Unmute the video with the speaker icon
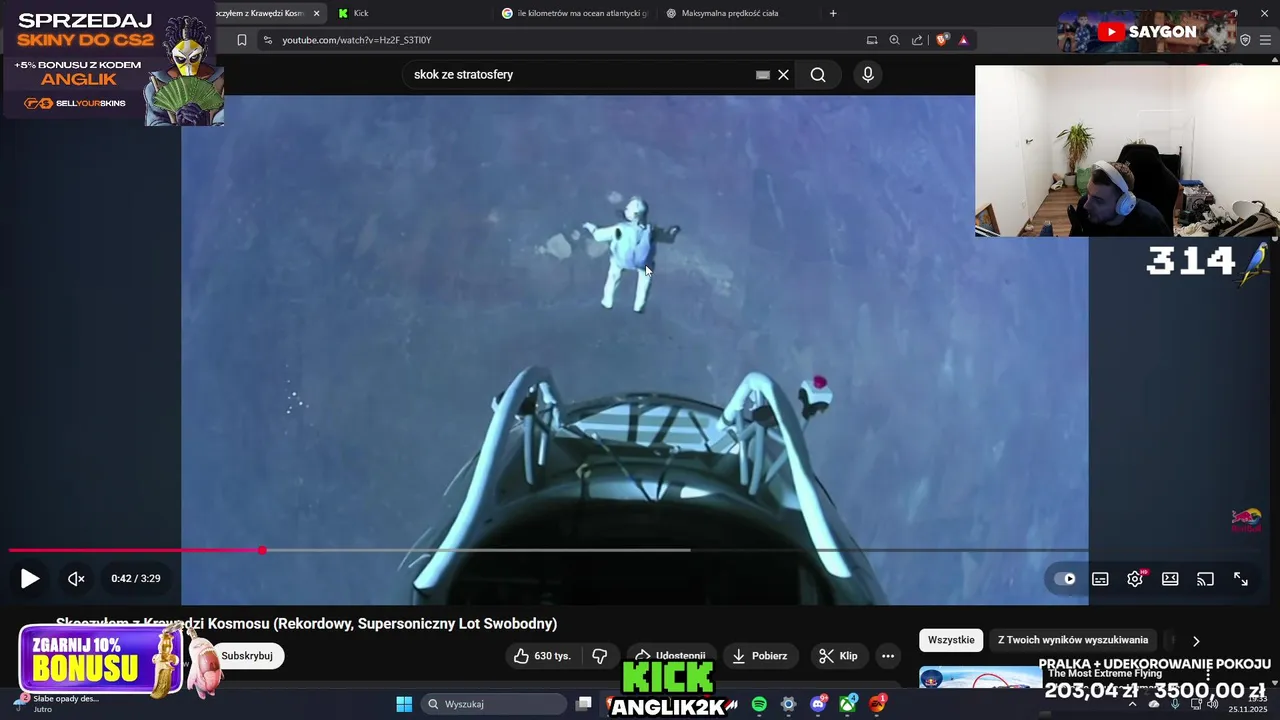 (76, 578)
